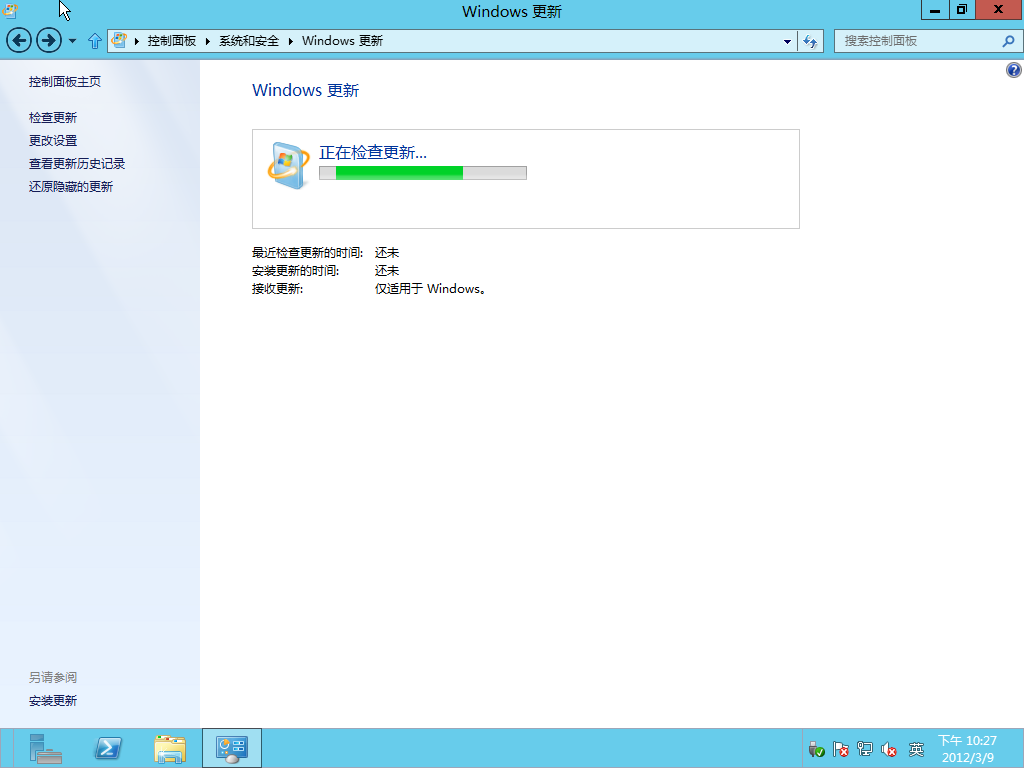
Task: Click 最近检查更新的时间 label
Action: [x=307, y=253]
